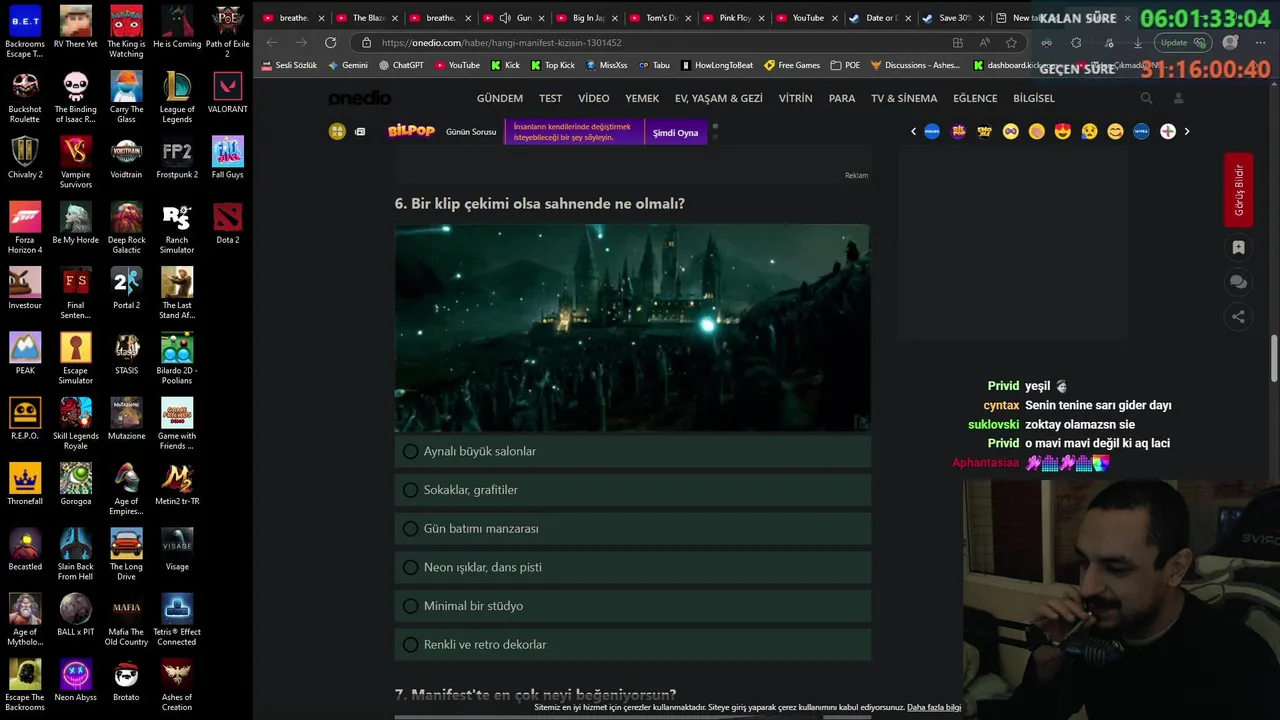This screenshot has height=720, width=1280.
Task: Click the round plus icon in the emoji bar
Action: click(1168, 131)
